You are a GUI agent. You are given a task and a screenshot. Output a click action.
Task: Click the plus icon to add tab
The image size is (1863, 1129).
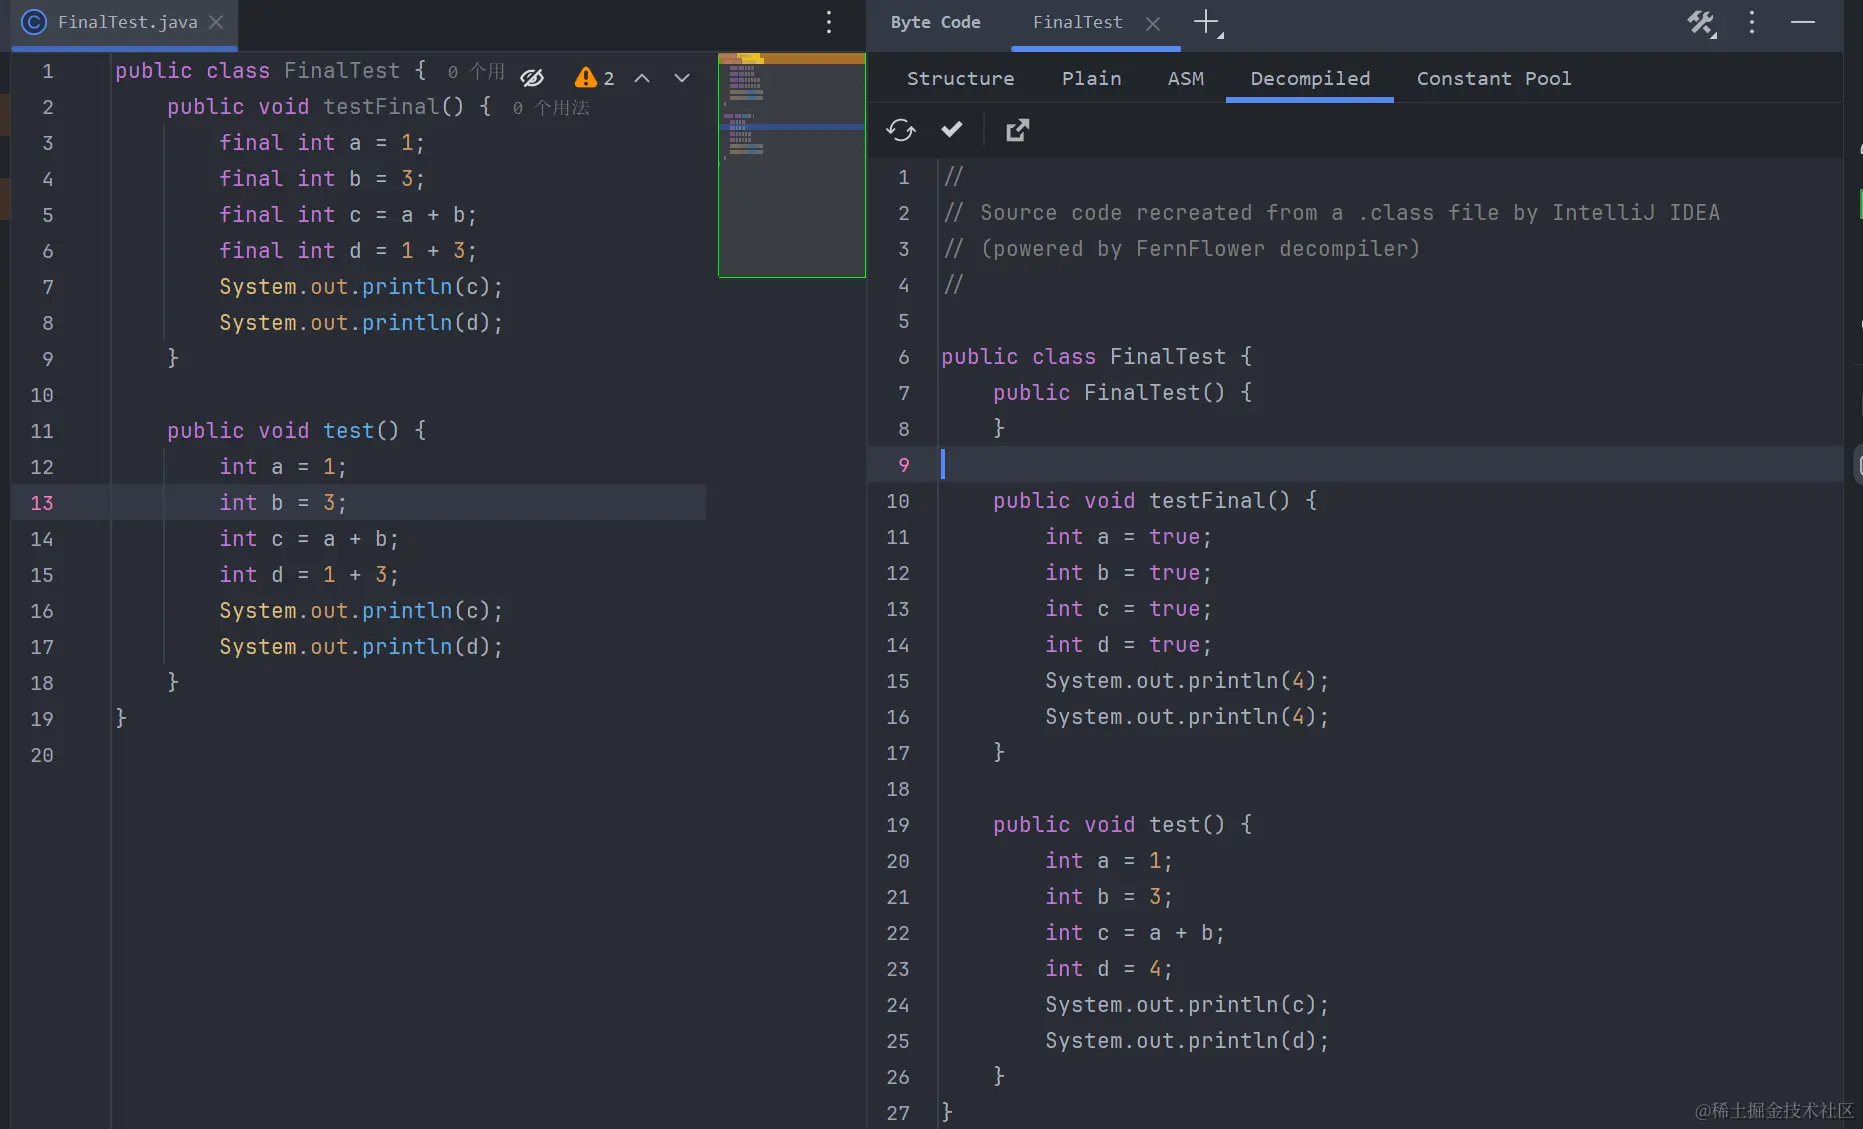1207,22
